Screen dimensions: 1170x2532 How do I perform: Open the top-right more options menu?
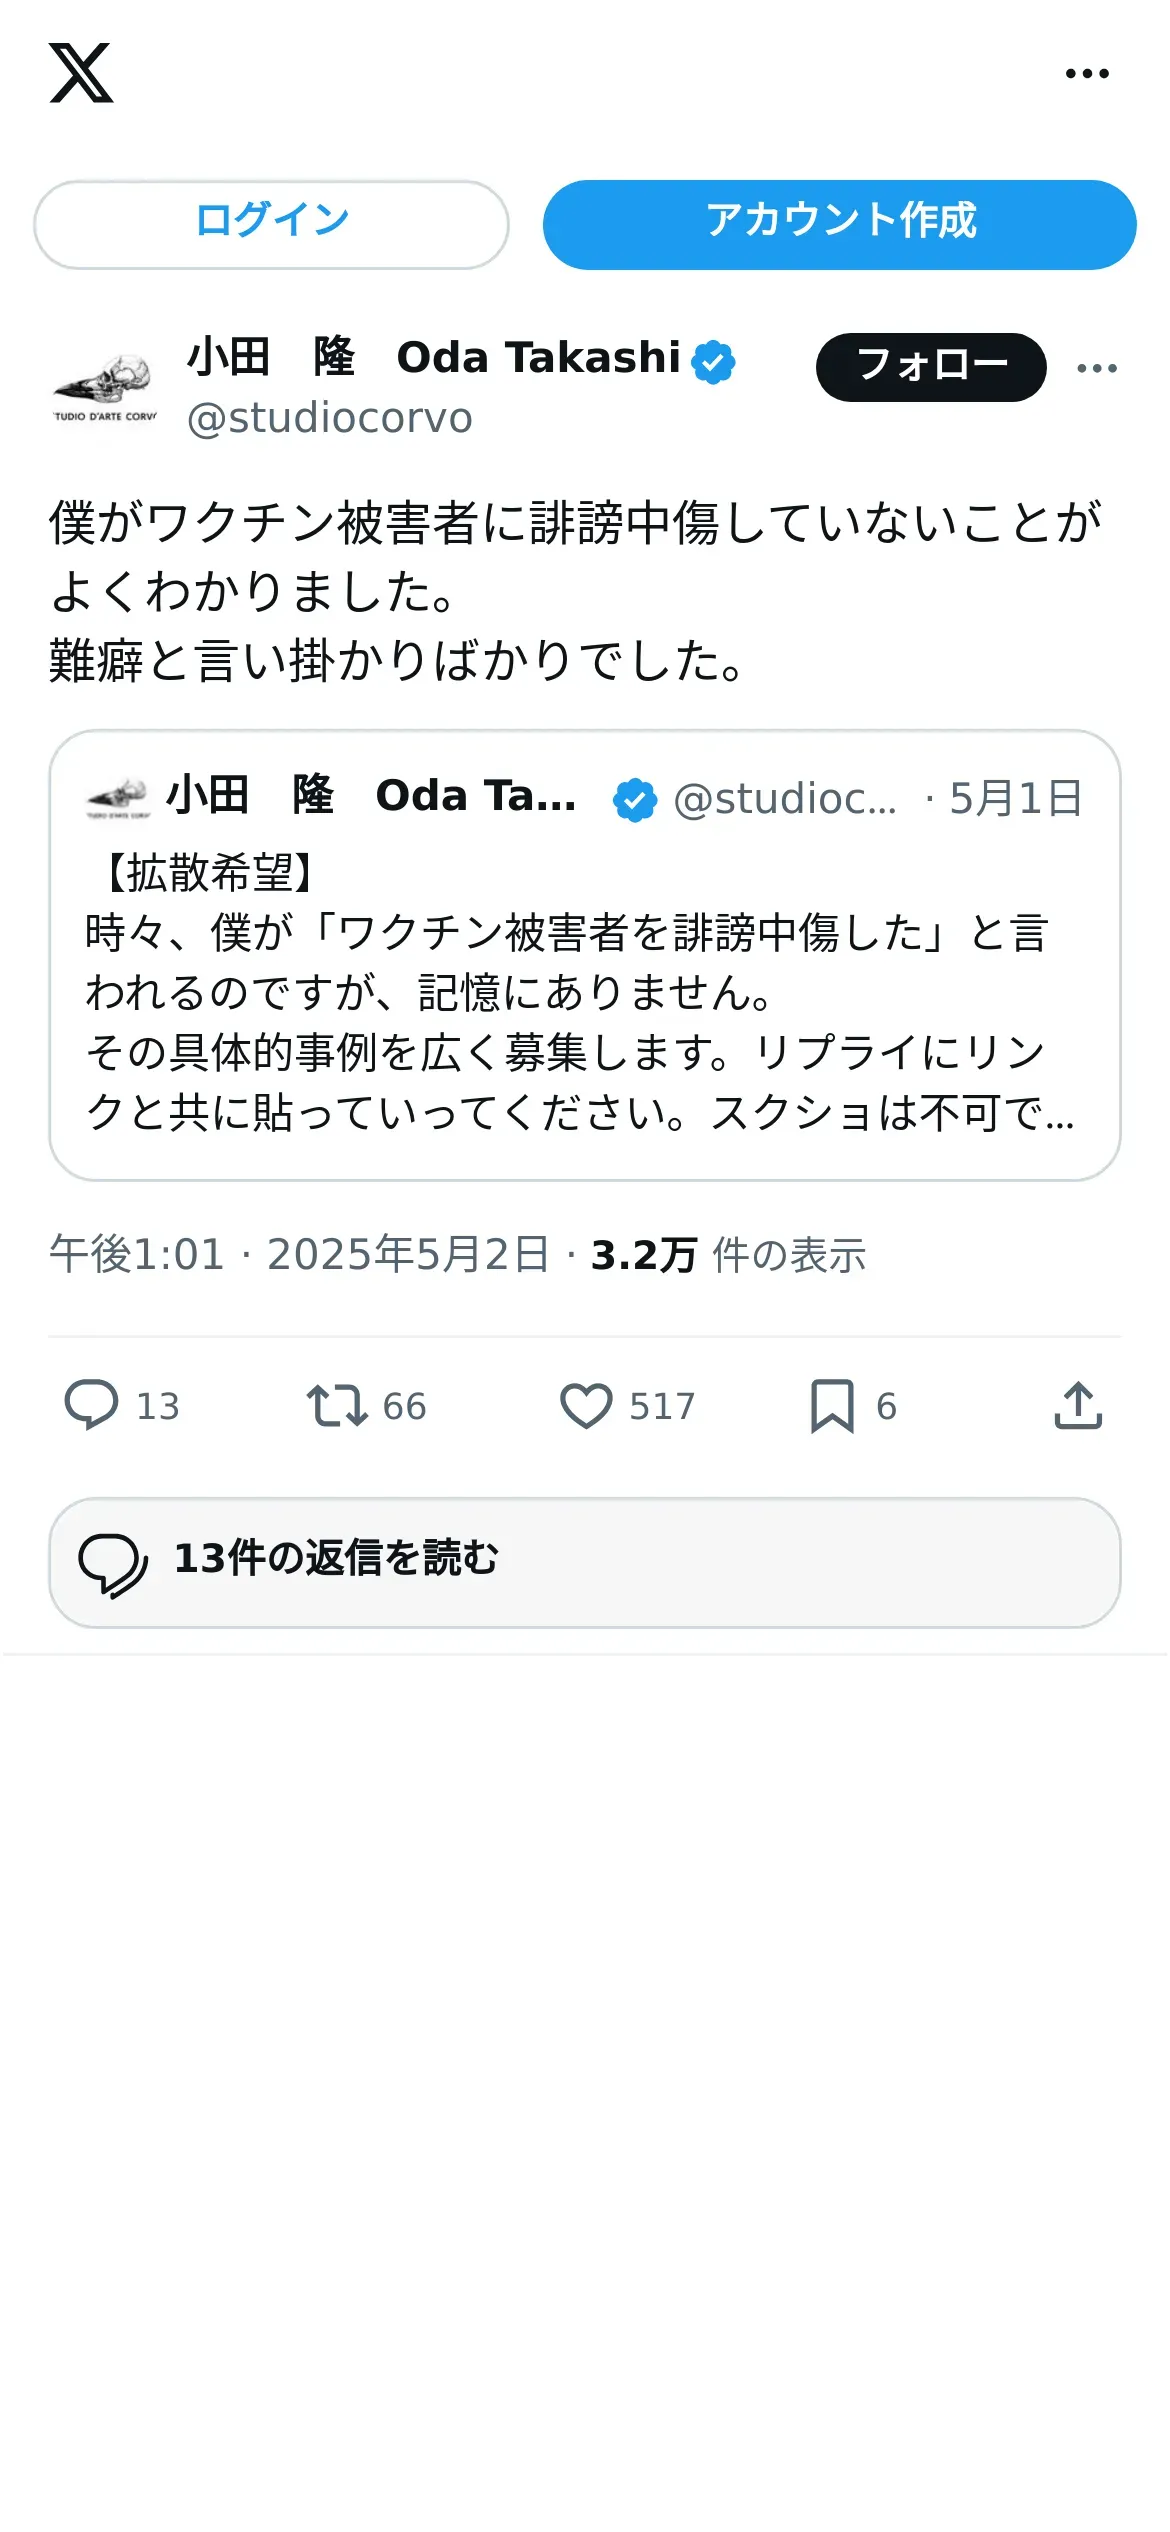tap(1087, 73)
